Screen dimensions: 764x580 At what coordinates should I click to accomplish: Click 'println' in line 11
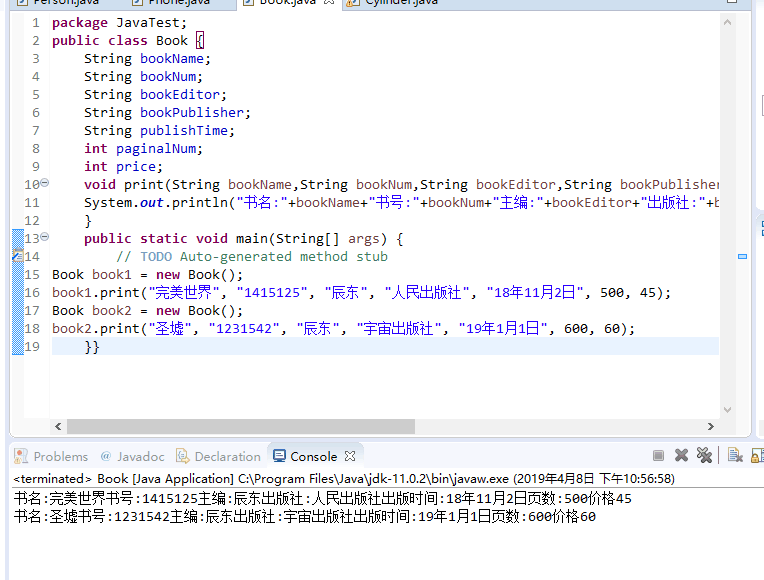click(200, 203)
